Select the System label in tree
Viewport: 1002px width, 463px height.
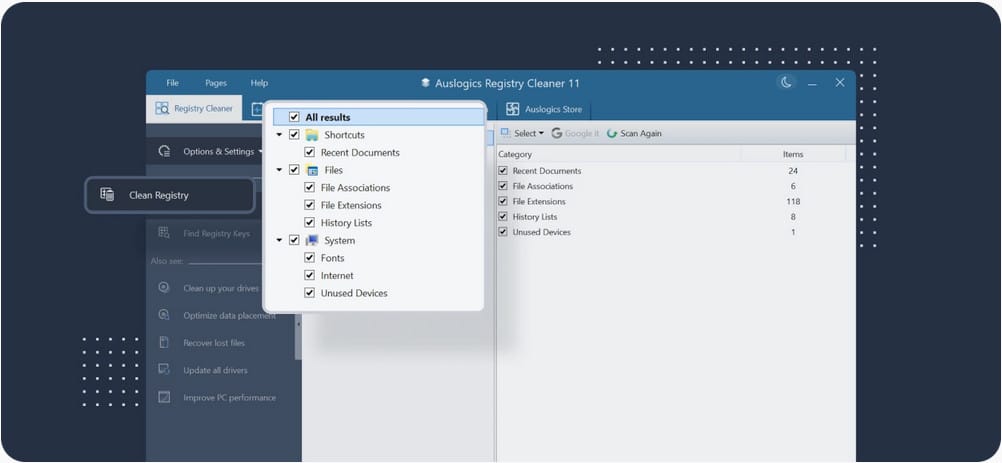[x=339, y=240]
